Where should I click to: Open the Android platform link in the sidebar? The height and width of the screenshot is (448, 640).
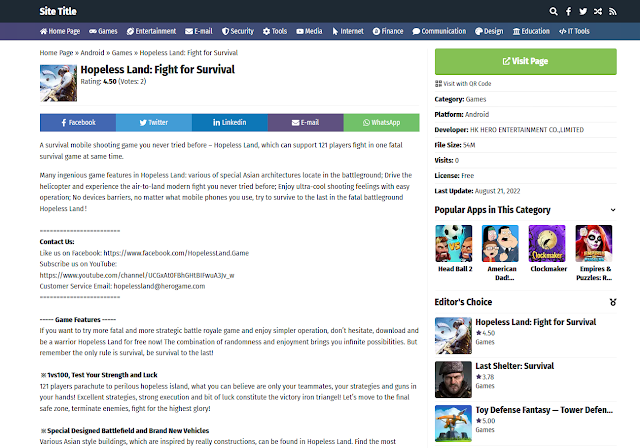tap(476, 115)
